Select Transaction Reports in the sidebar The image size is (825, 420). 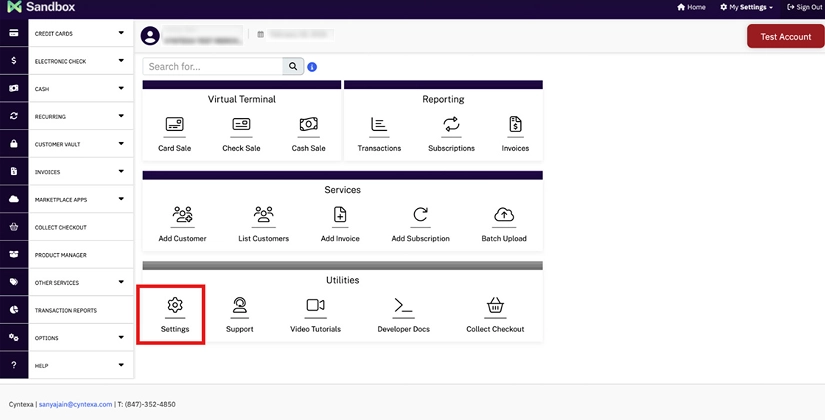tap(66, 311)
